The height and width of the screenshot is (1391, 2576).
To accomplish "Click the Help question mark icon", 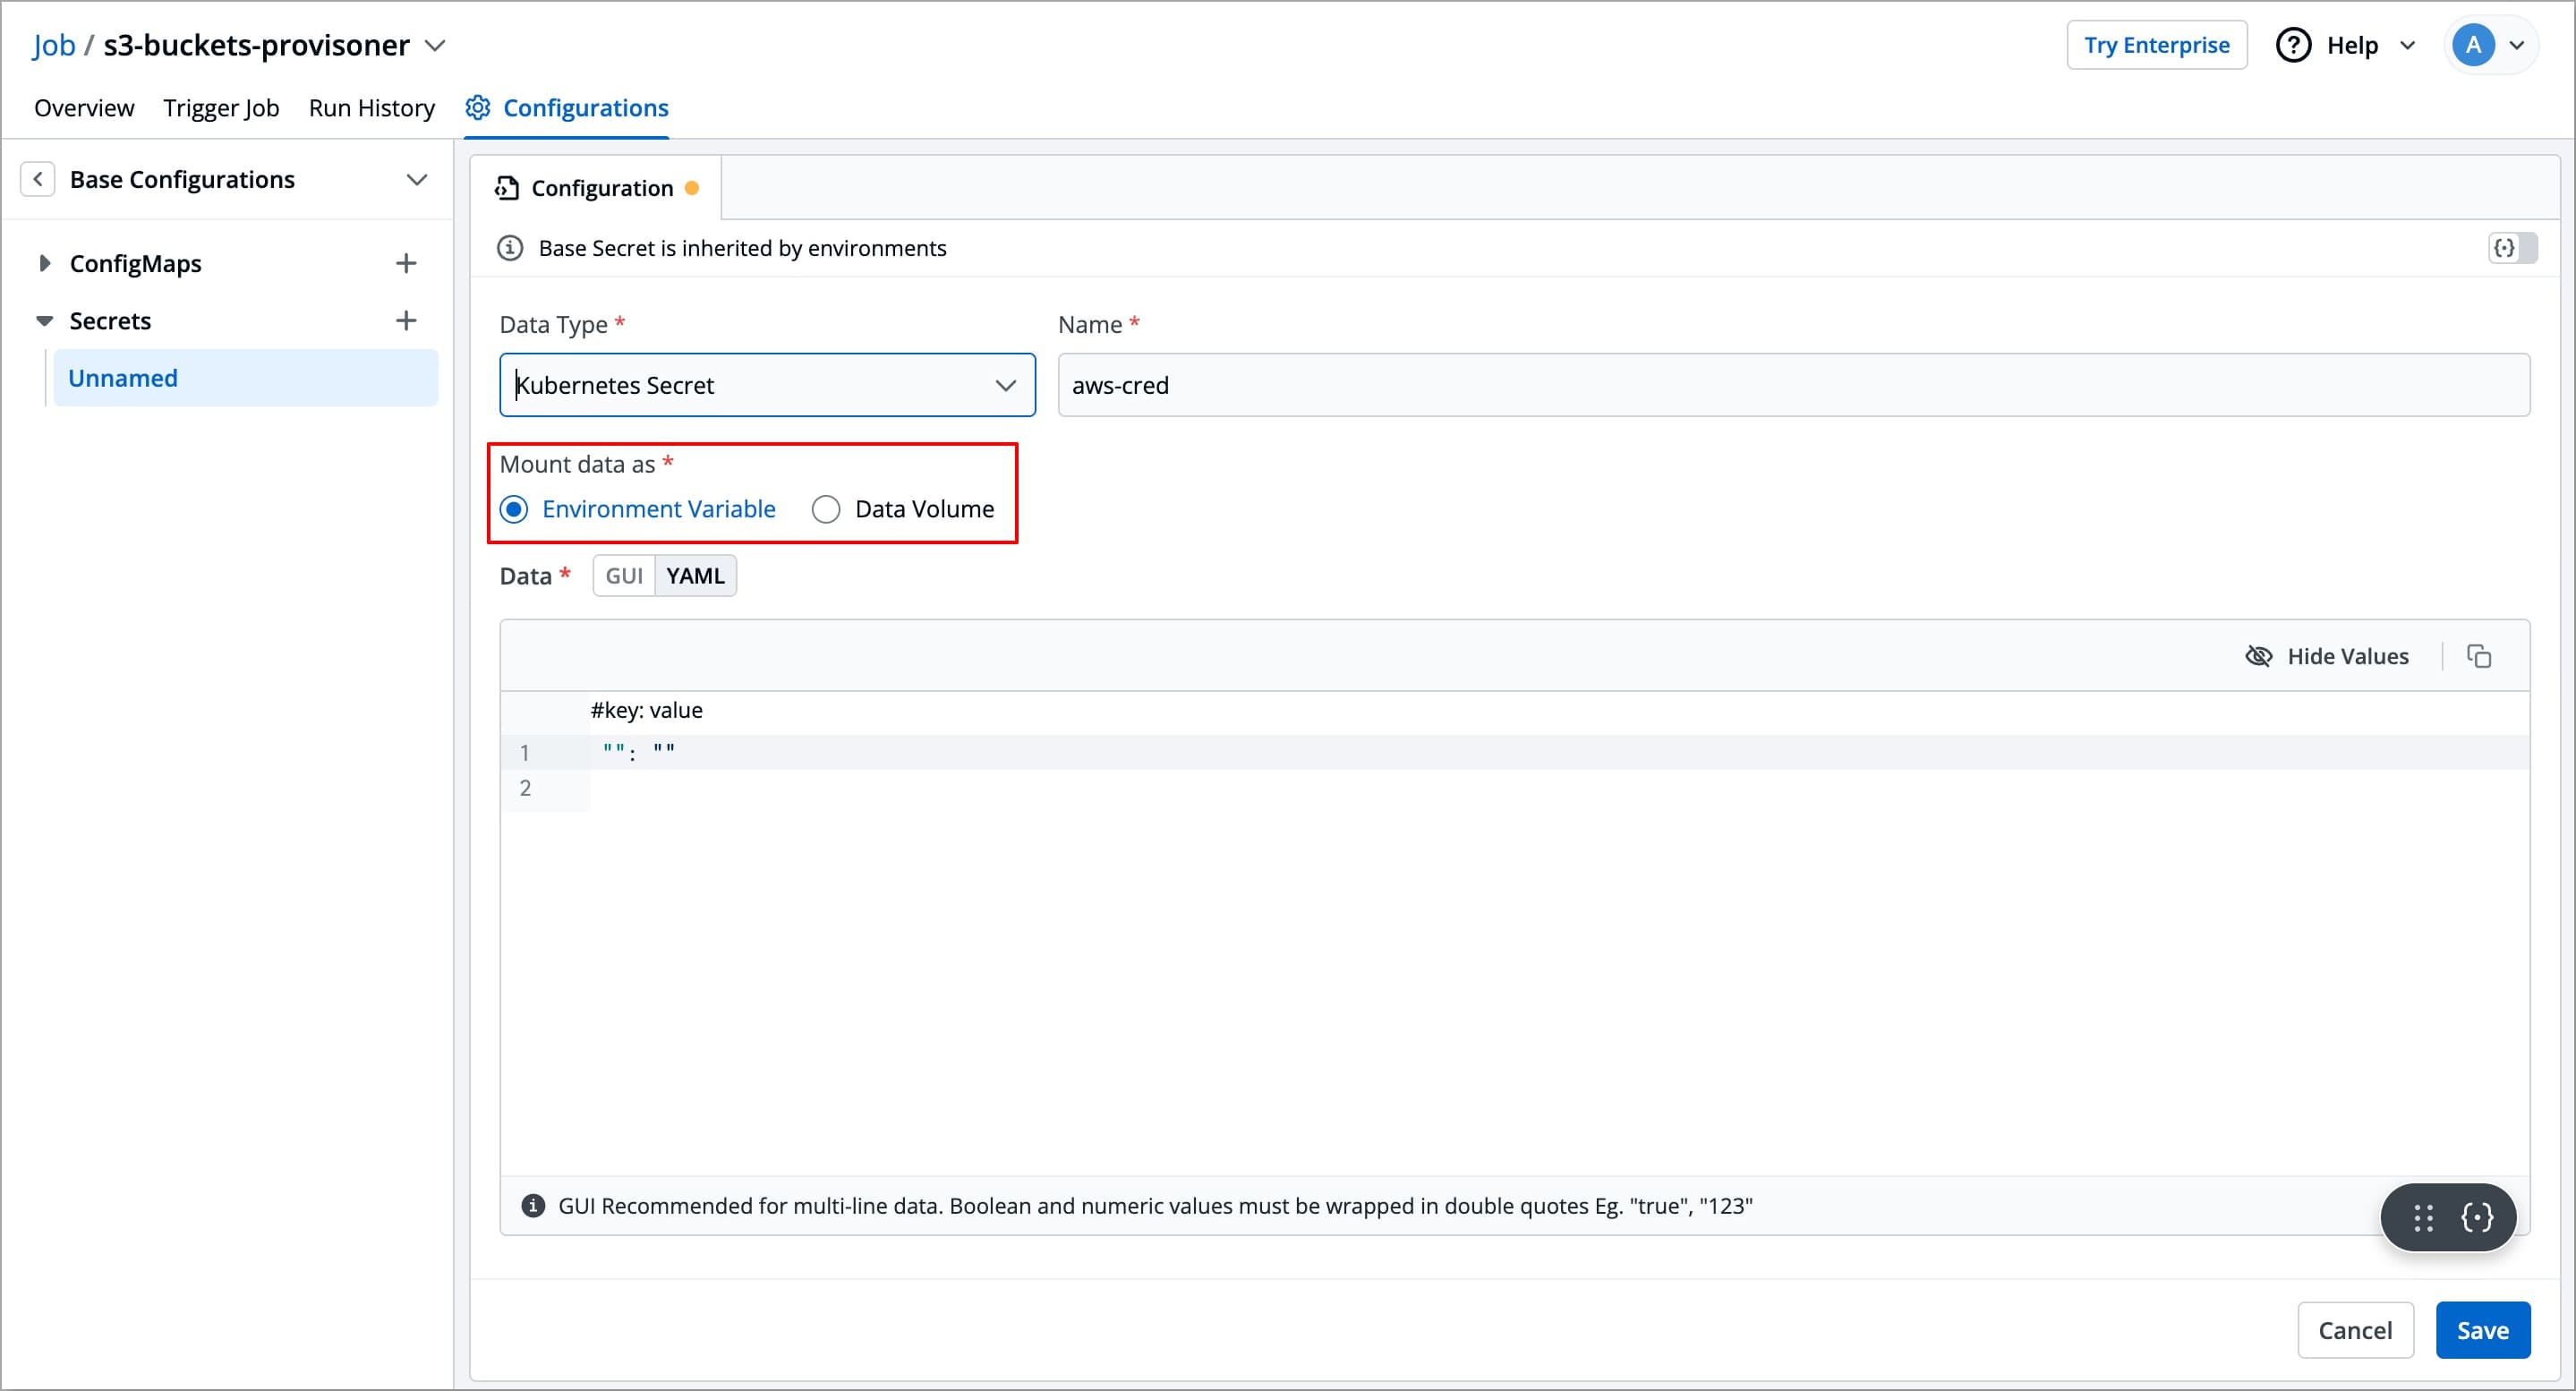I will (x=2293, y=46).
